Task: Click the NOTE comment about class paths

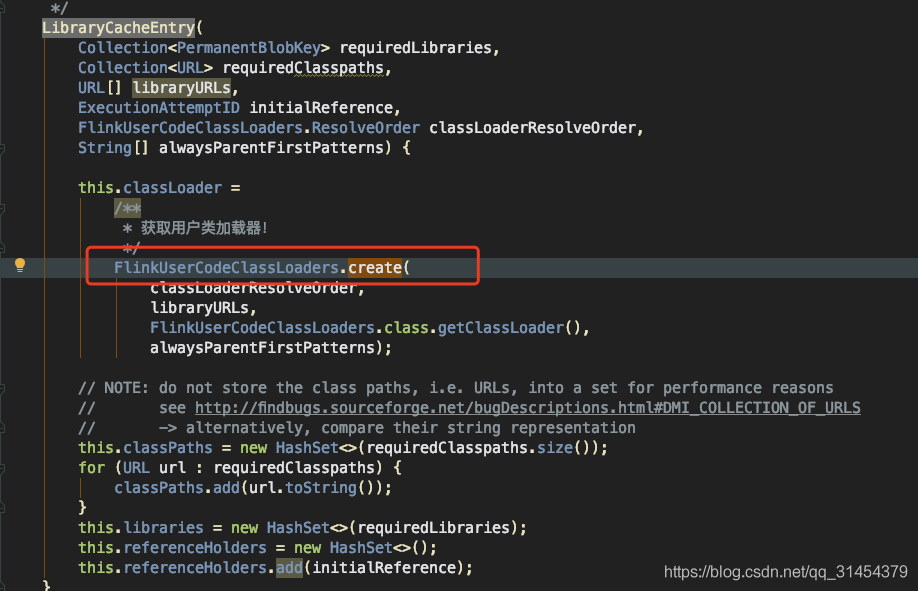Action: coord(455,388)
